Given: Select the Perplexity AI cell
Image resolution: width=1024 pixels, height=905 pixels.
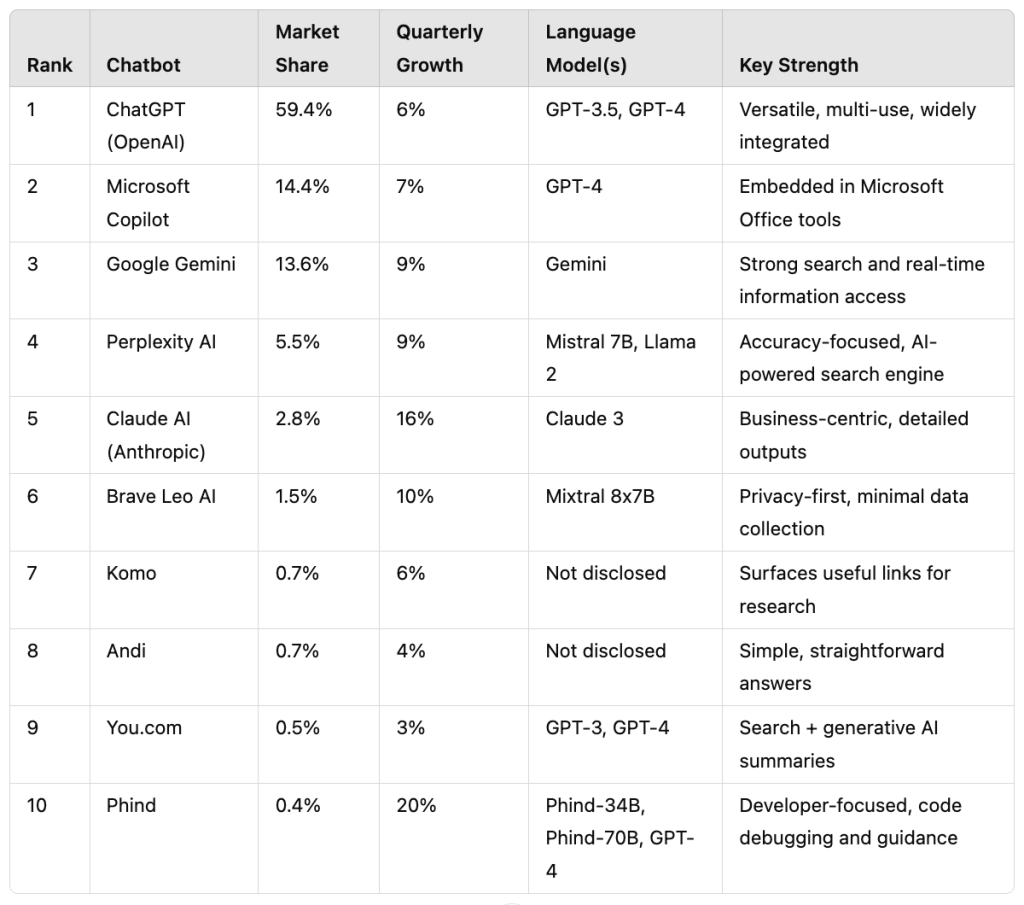Looking at the screenshot, I should click(161, 342).
